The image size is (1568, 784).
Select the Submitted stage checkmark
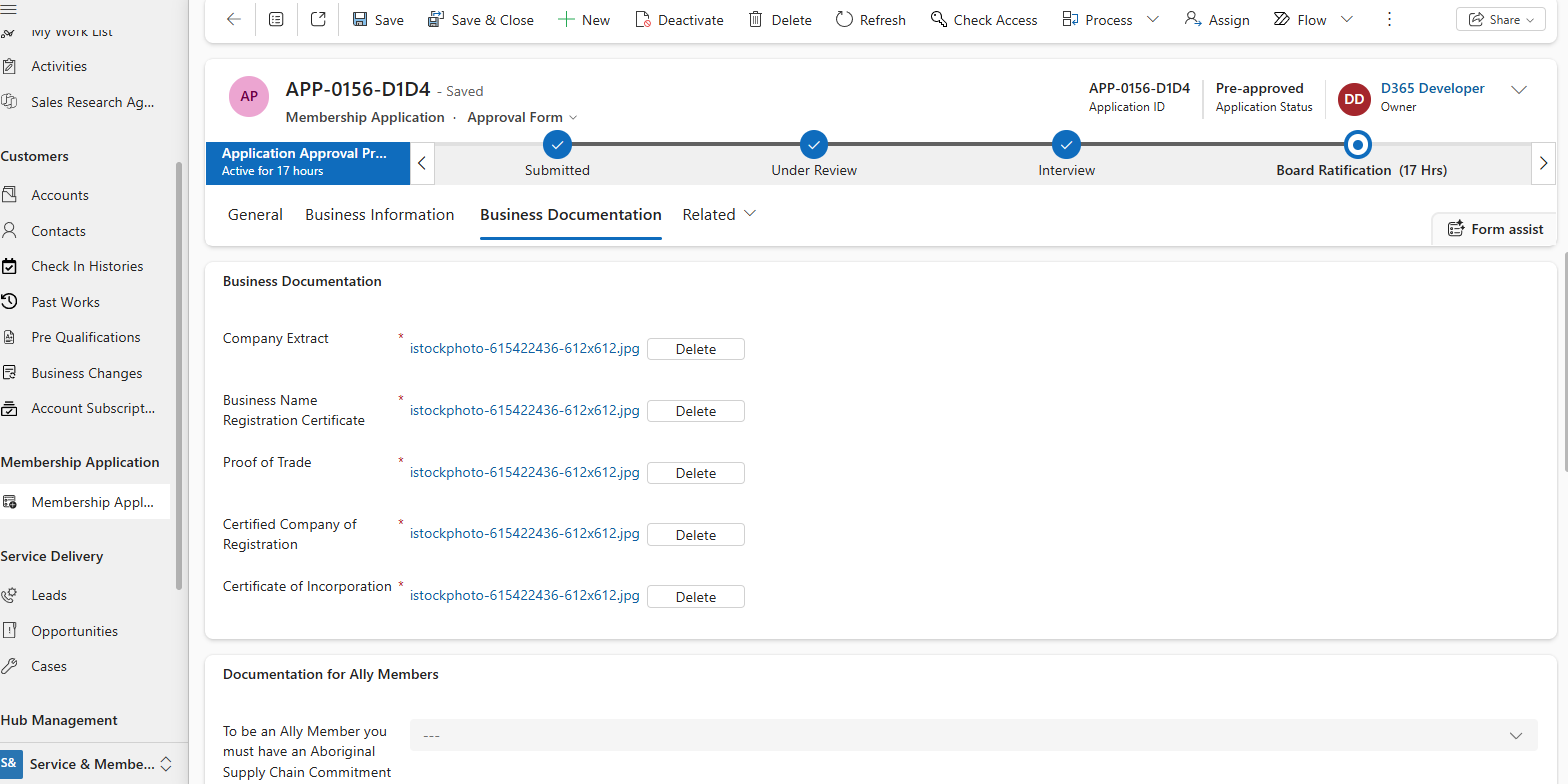click(557, 145)
